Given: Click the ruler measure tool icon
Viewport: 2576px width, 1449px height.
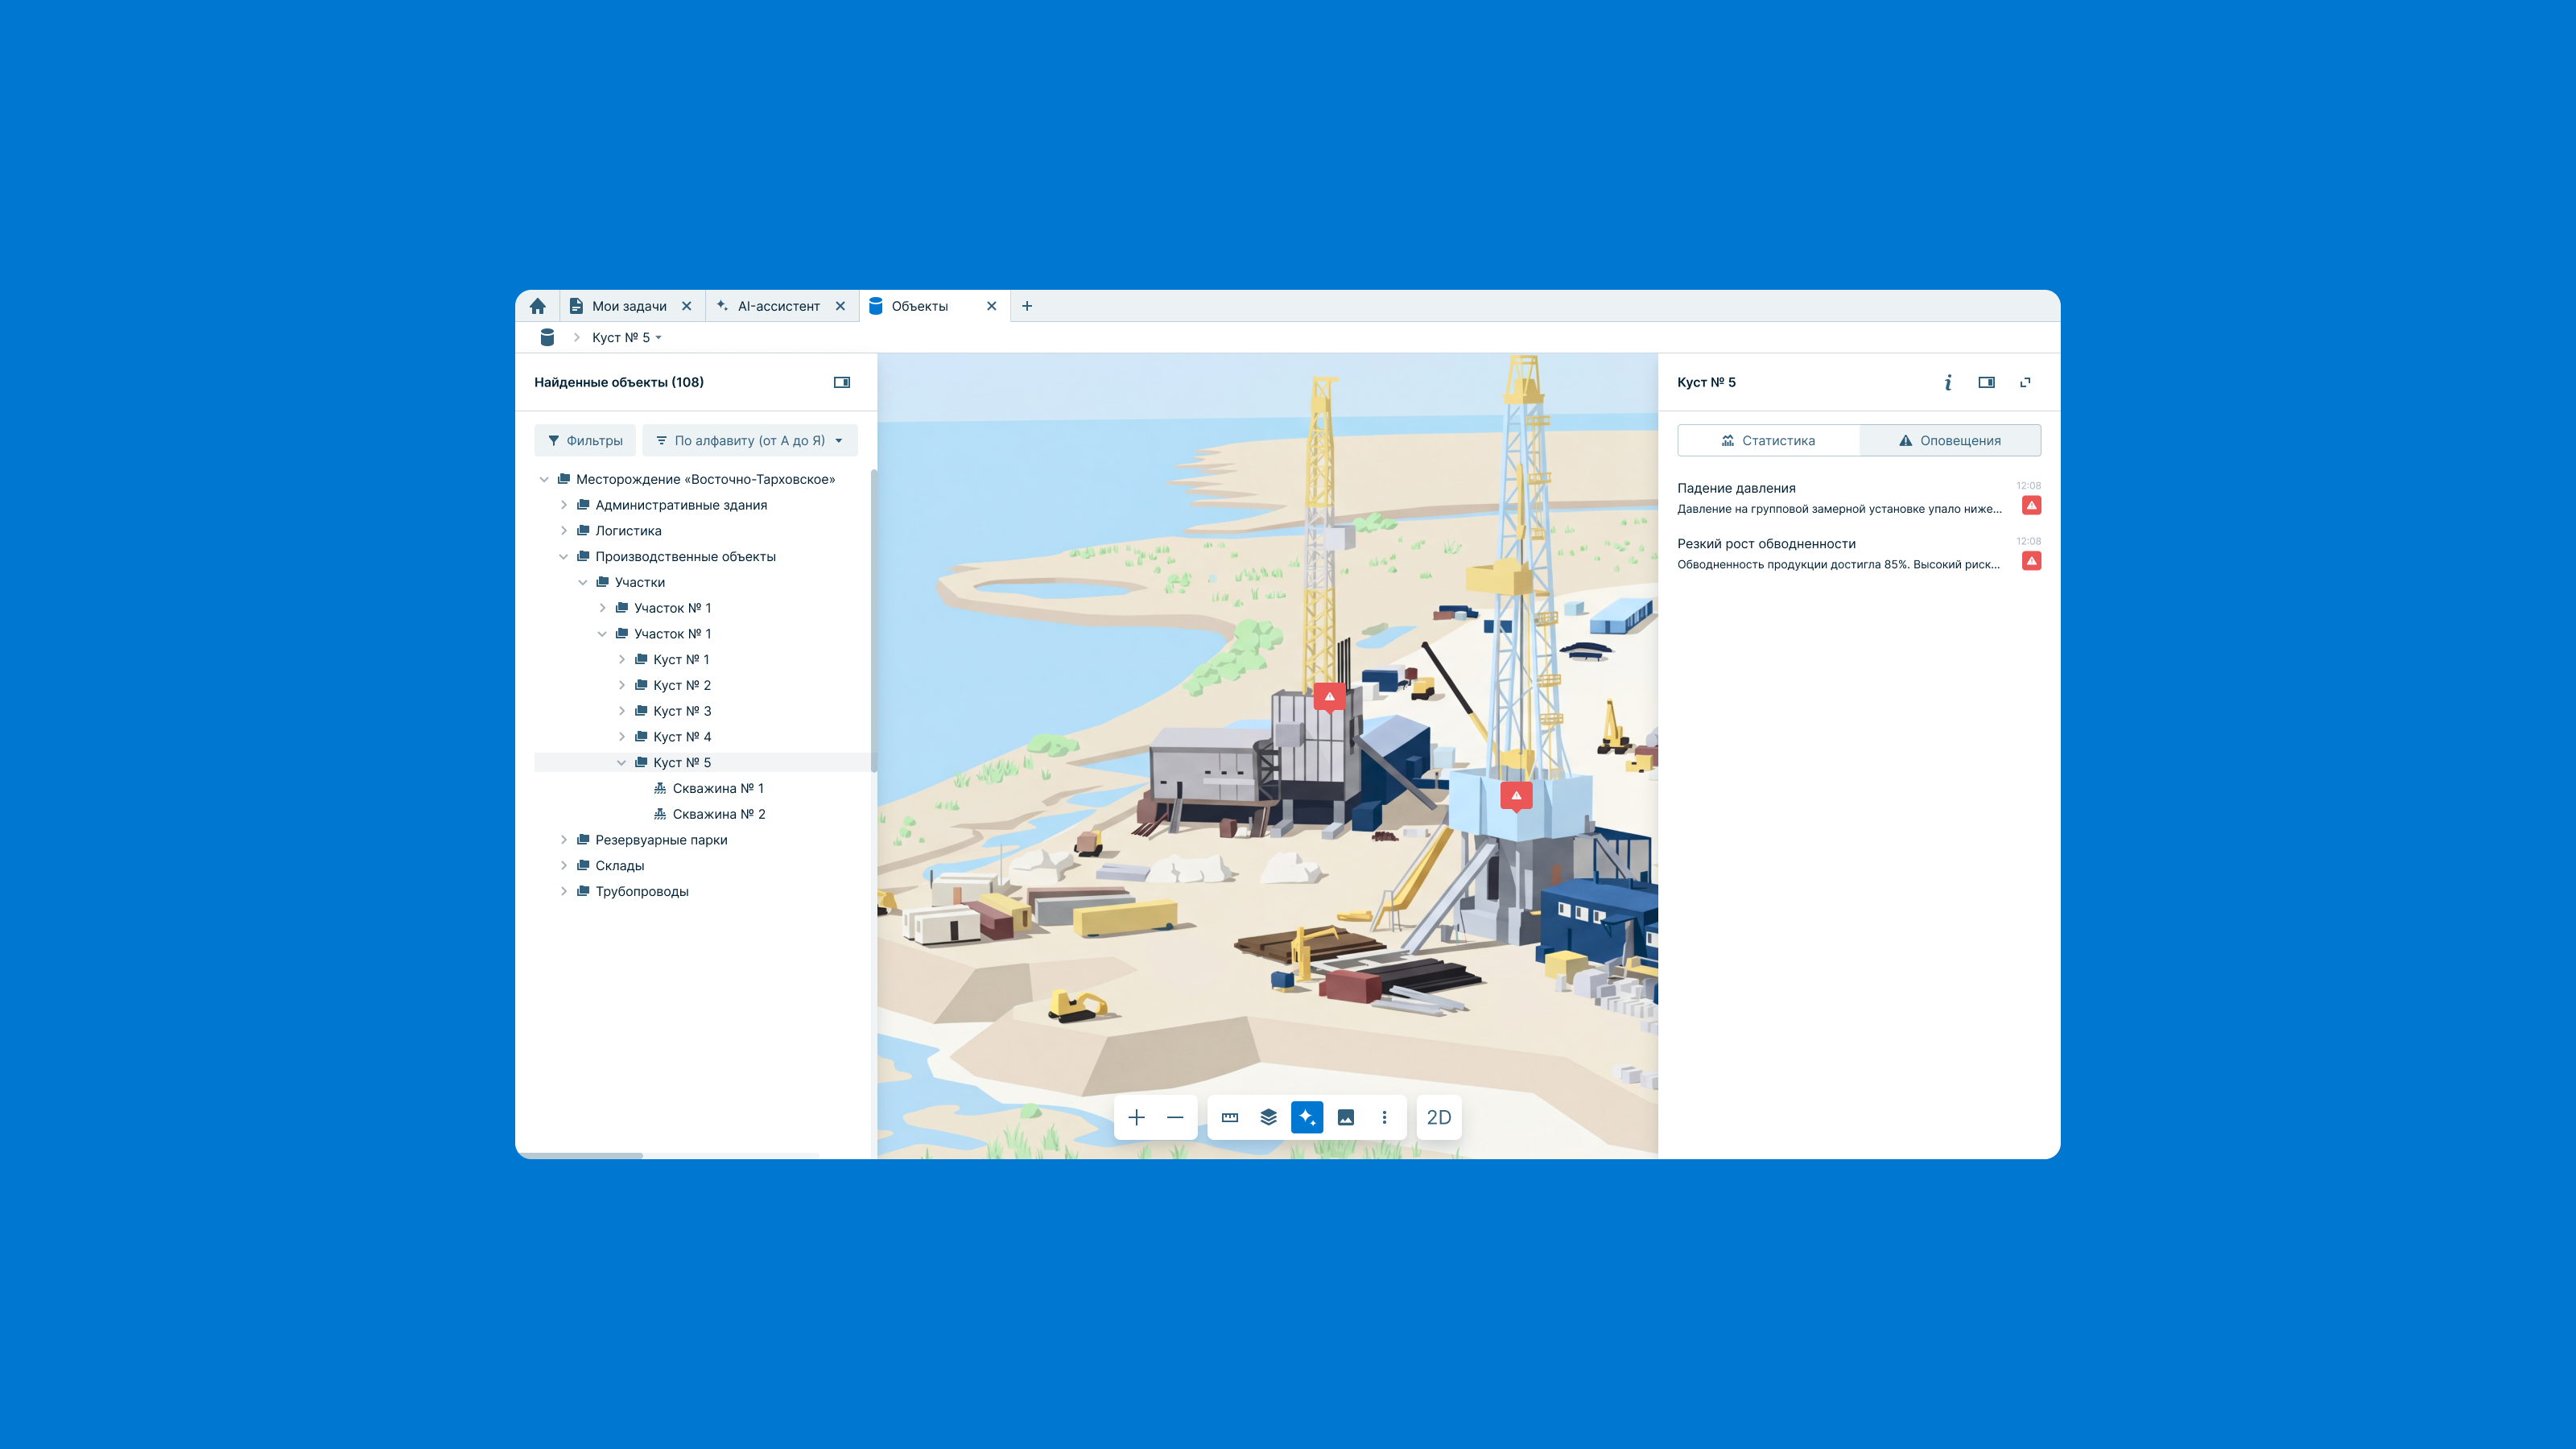Looking at the screenshot, I should pyautogui.click(x=1230, y=1117).
